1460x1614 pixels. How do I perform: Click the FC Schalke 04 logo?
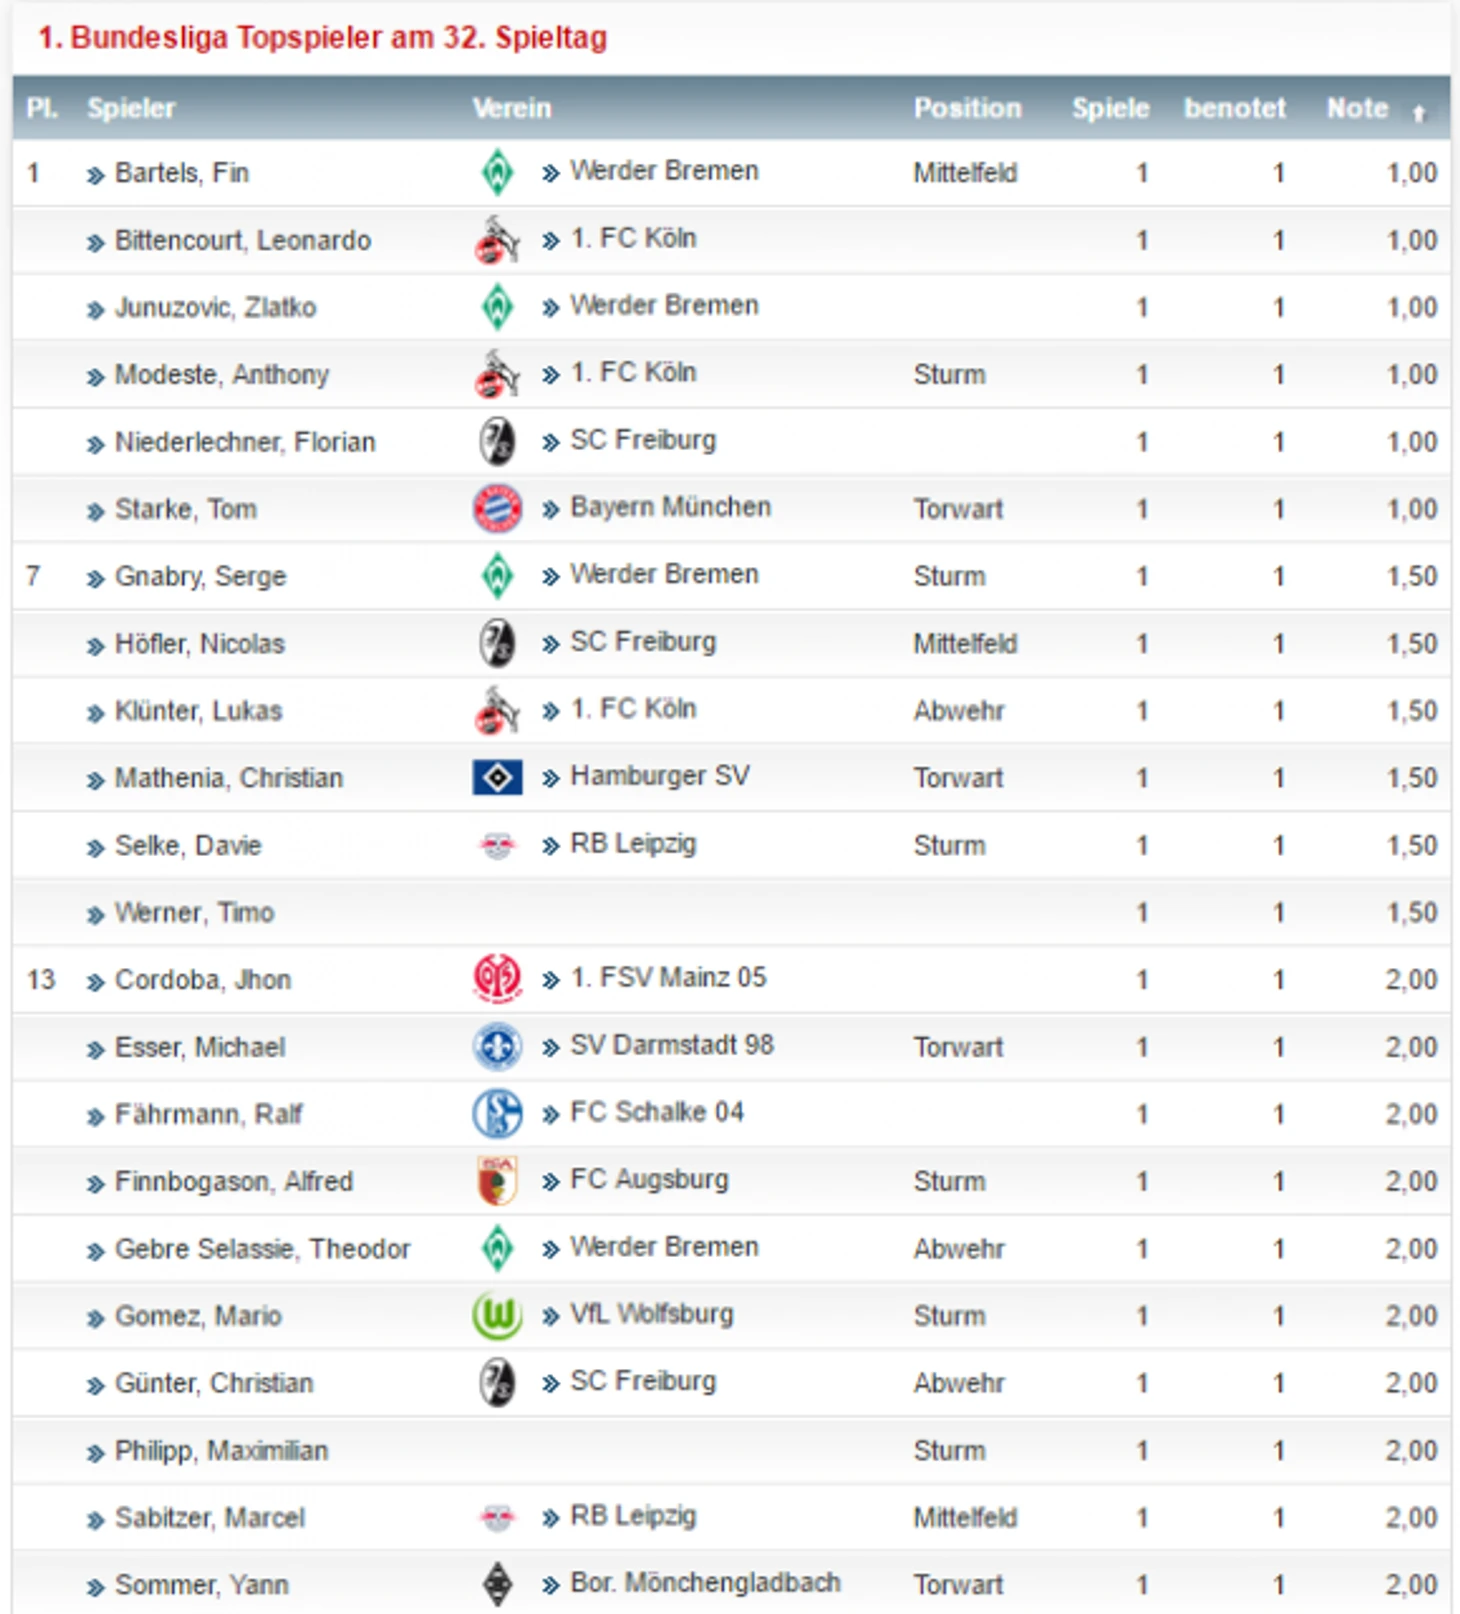pyautogui.click(x=497, y=1113)
